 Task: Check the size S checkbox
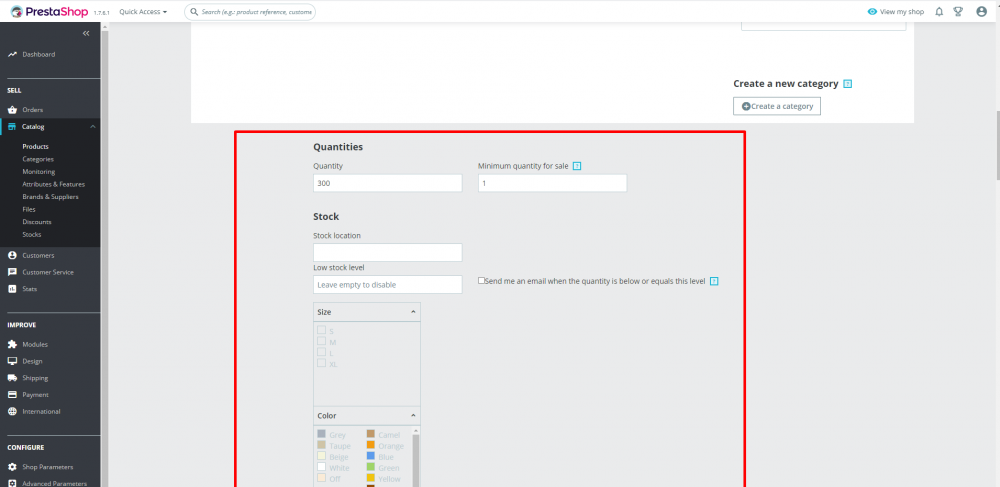(x=321, y=330)
